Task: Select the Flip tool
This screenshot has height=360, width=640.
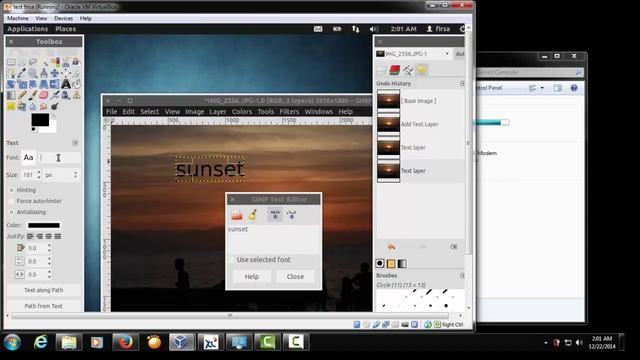Action: pyautogui.click(x=55, y=84)
